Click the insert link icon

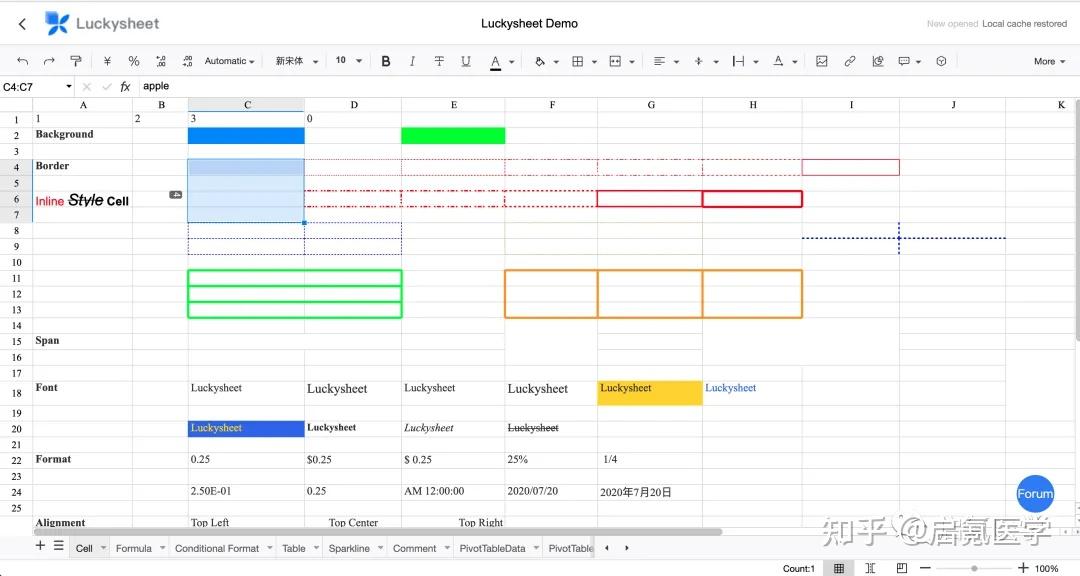(850, 61)
